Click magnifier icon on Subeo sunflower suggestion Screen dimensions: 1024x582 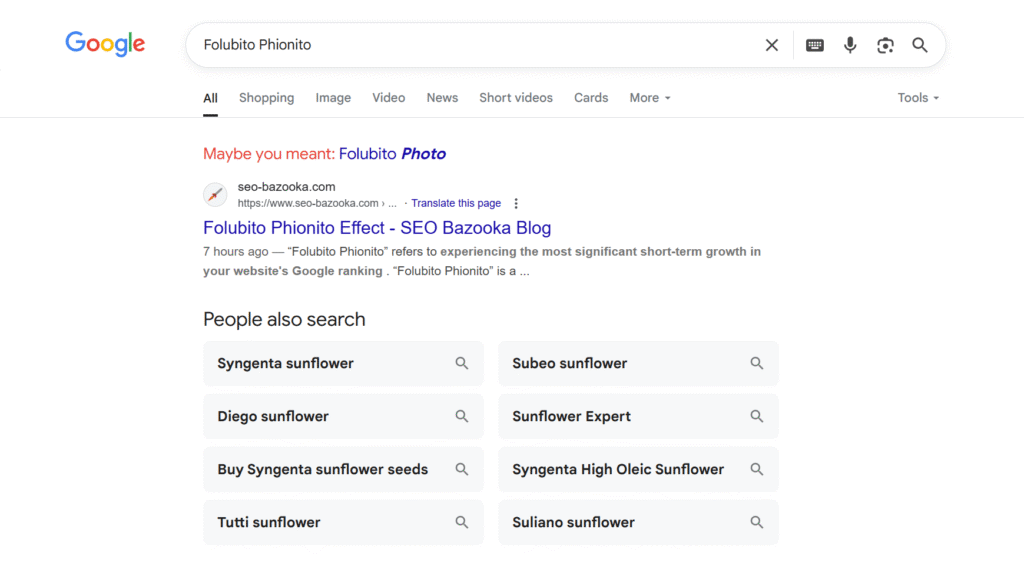click(756, 363)
